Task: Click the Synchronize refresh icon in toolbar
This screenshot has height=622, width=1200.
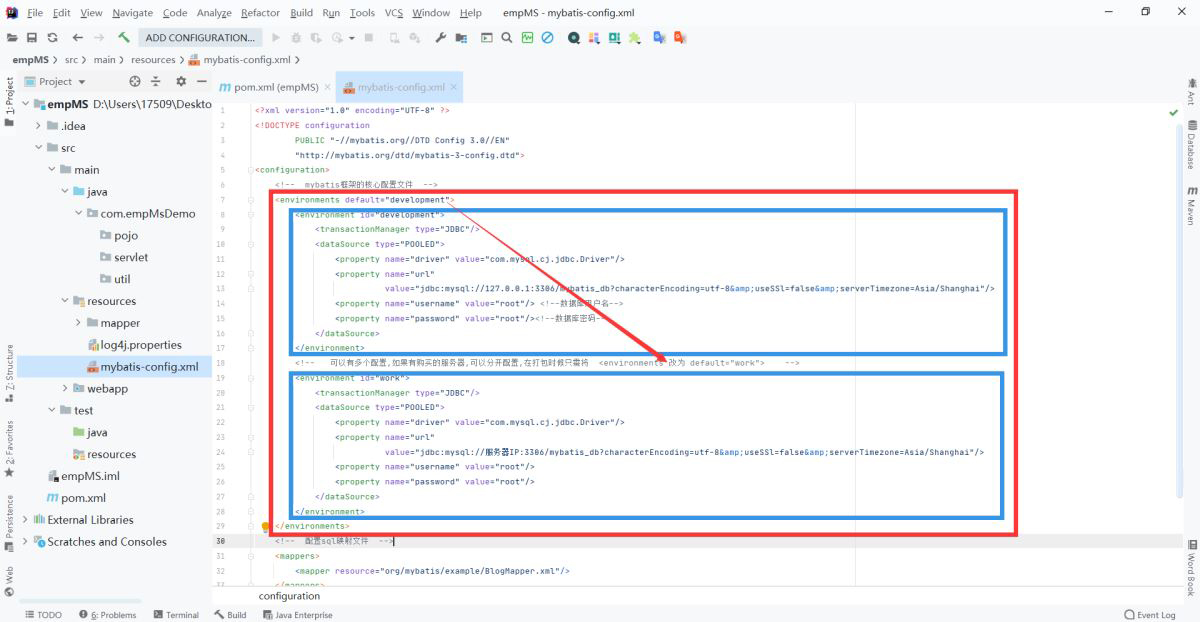Action: [52, 38]
